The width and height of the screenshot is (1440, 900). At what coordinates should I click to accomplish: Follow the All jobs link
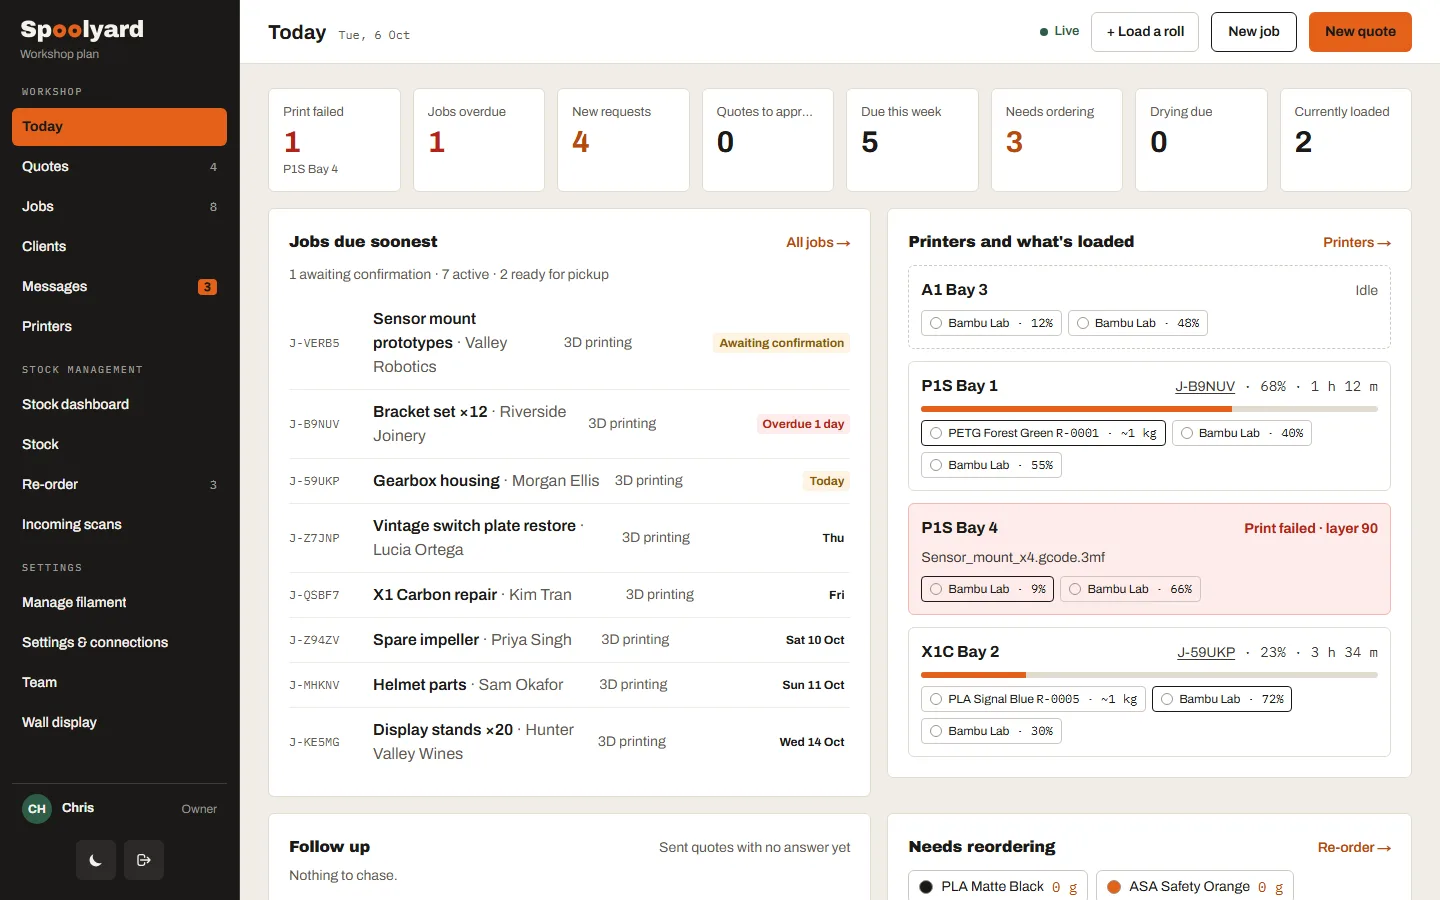(818, 243)
